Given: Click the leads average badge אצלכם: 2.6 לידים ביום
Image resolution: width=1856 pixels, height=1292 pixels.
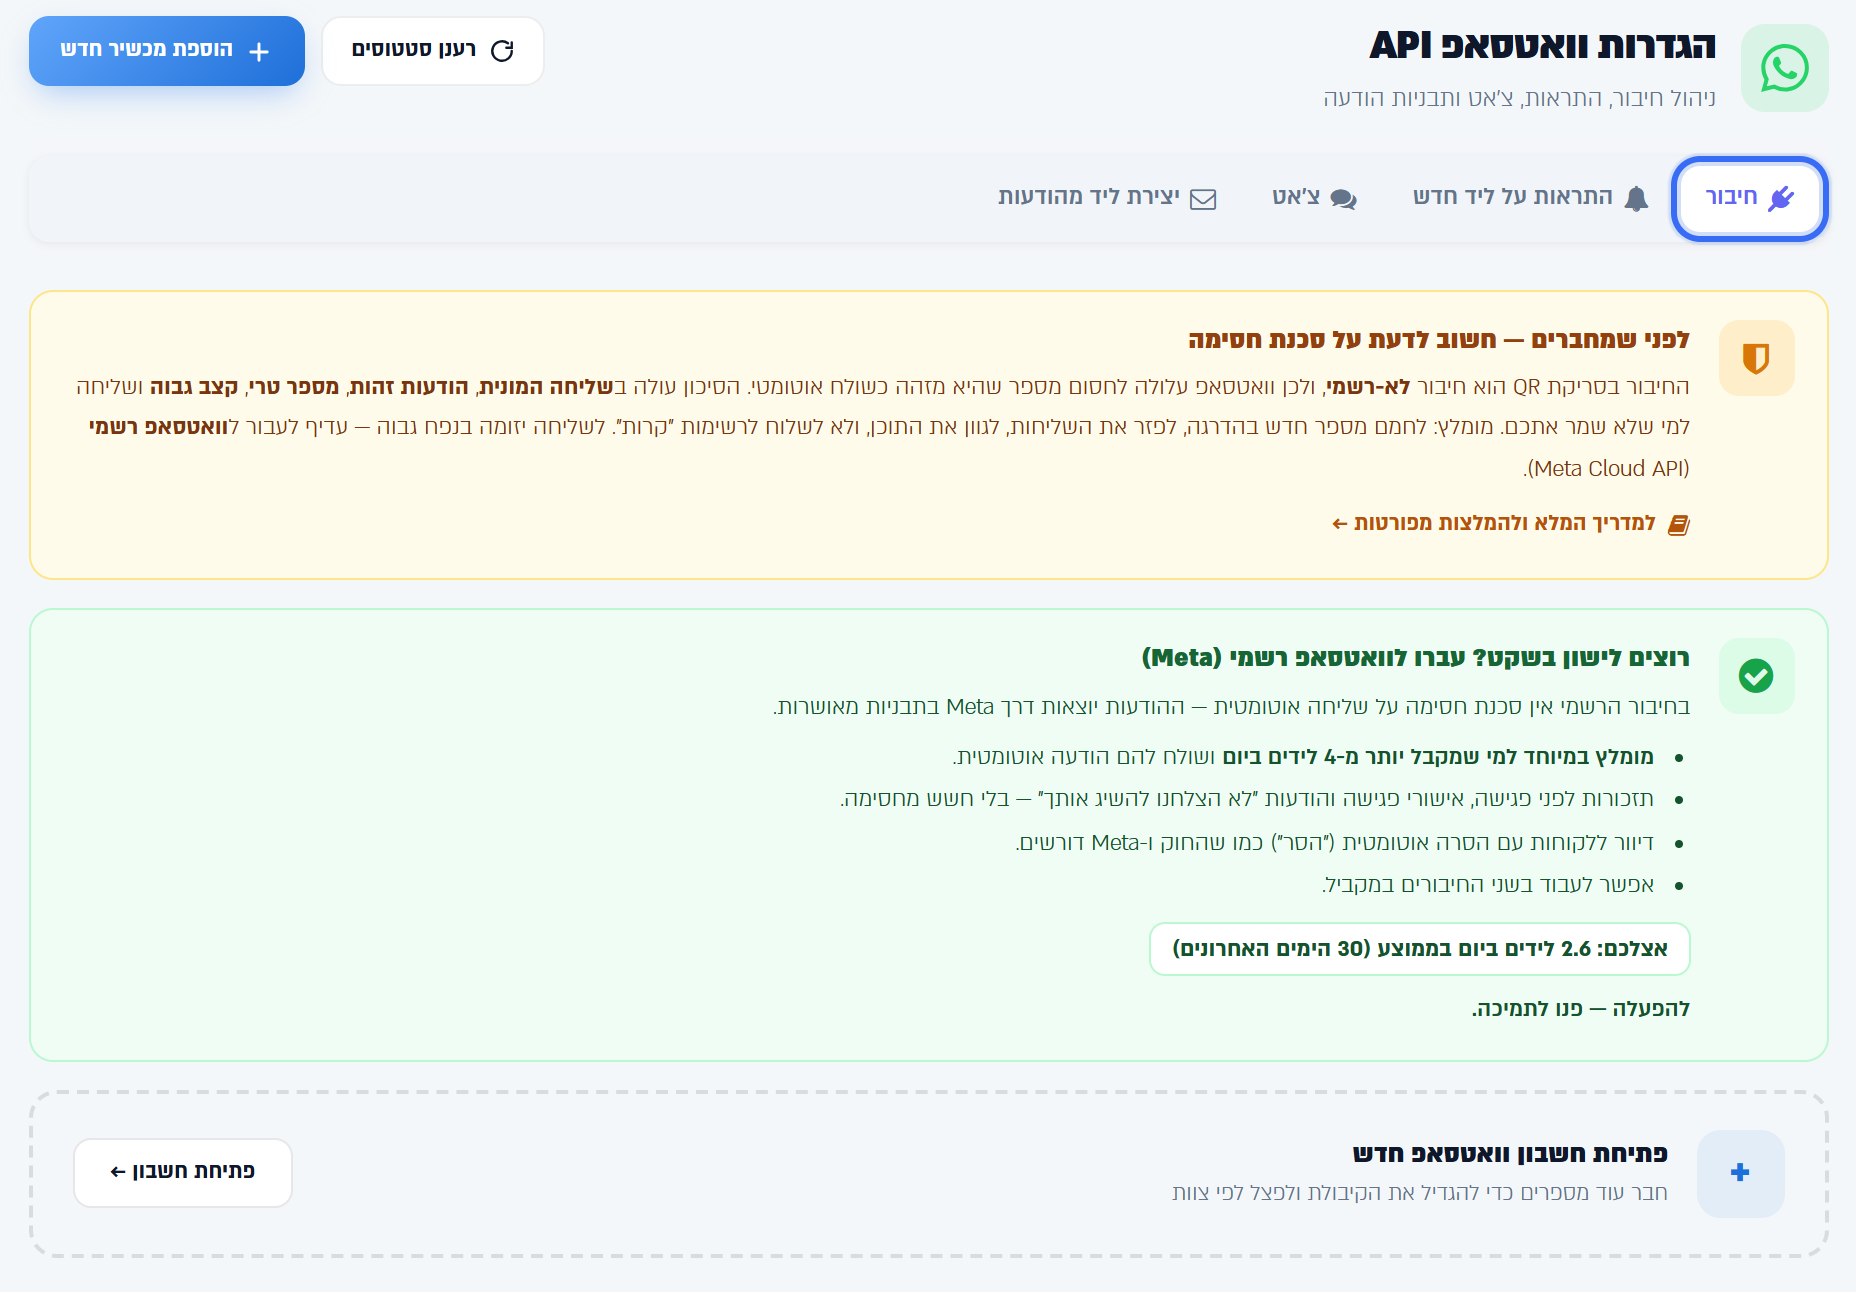Looking at the screenshot, I should (x=1420, y=949).
